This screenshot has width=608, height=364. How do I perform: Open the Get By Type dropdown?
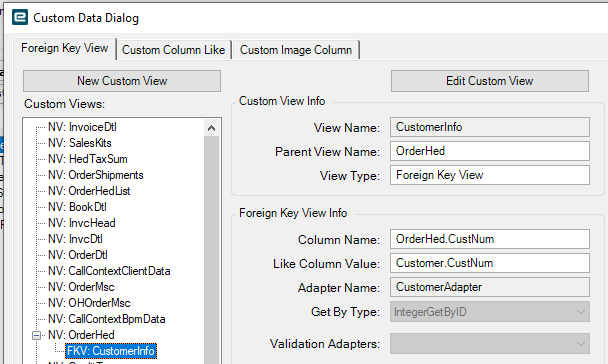tap(490, 312)
